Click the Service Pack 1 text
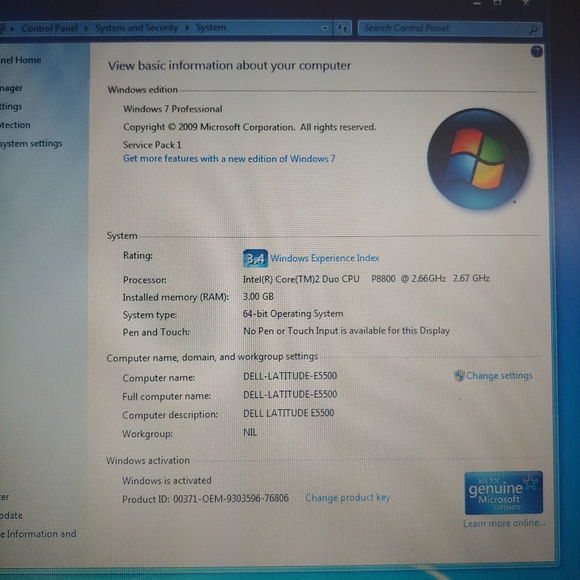580x580 pixels. [x=152, y=145]
